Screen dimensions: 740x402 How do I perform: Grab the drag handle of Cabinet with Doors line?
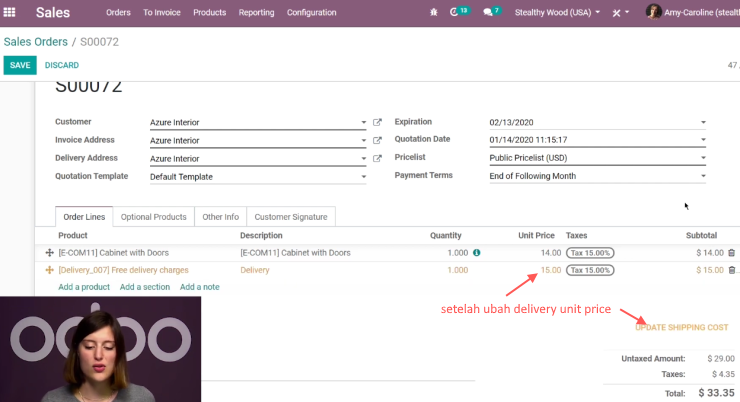pos(49,253)
